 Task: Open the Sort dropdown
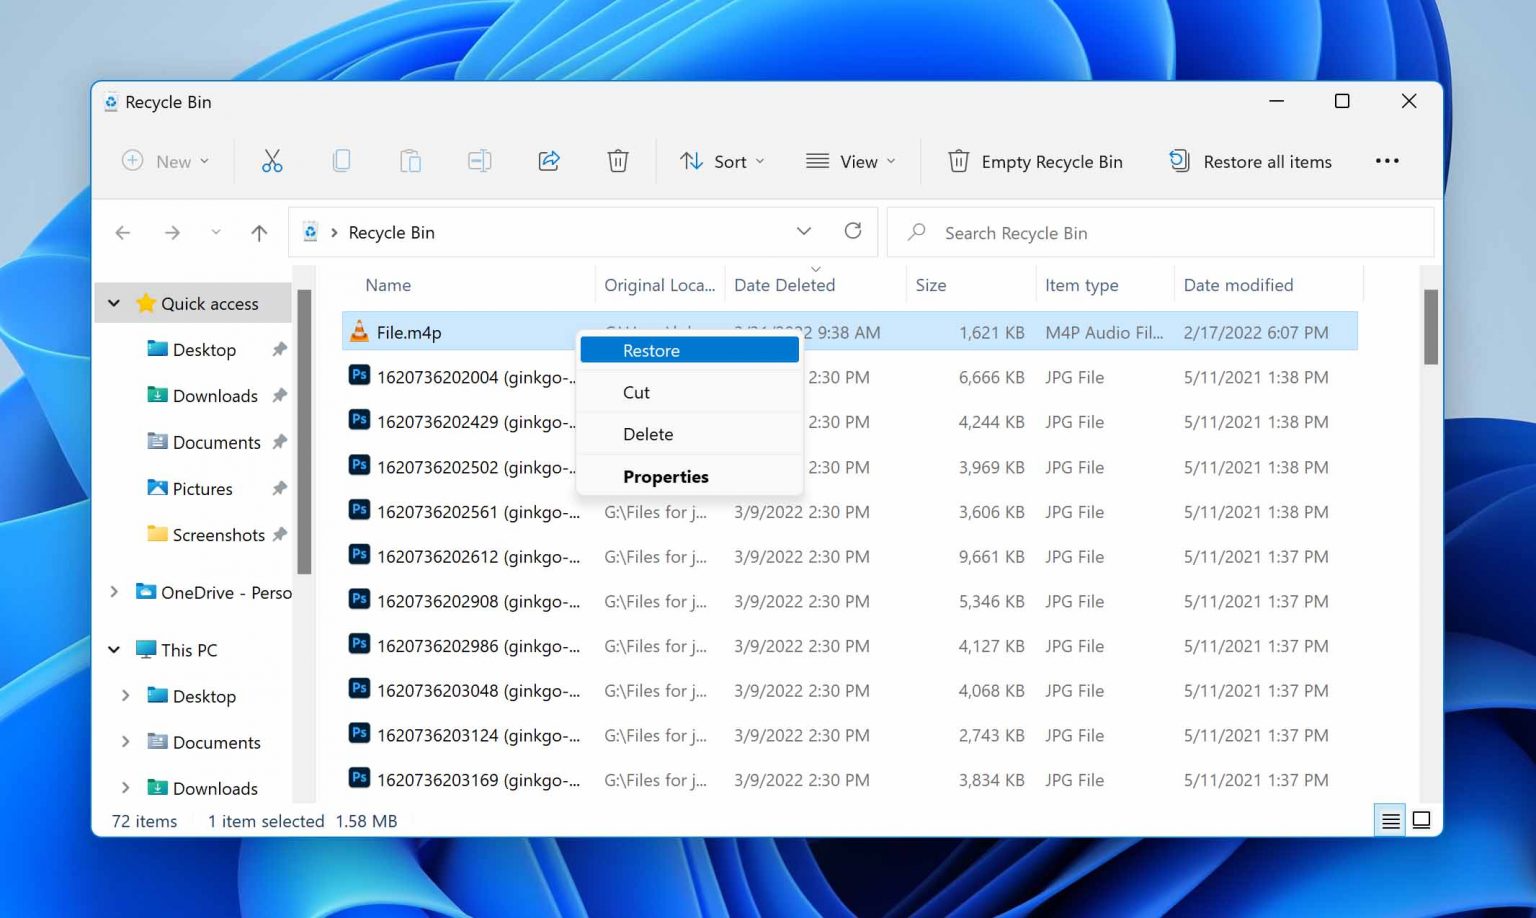(x=722, y=161)
